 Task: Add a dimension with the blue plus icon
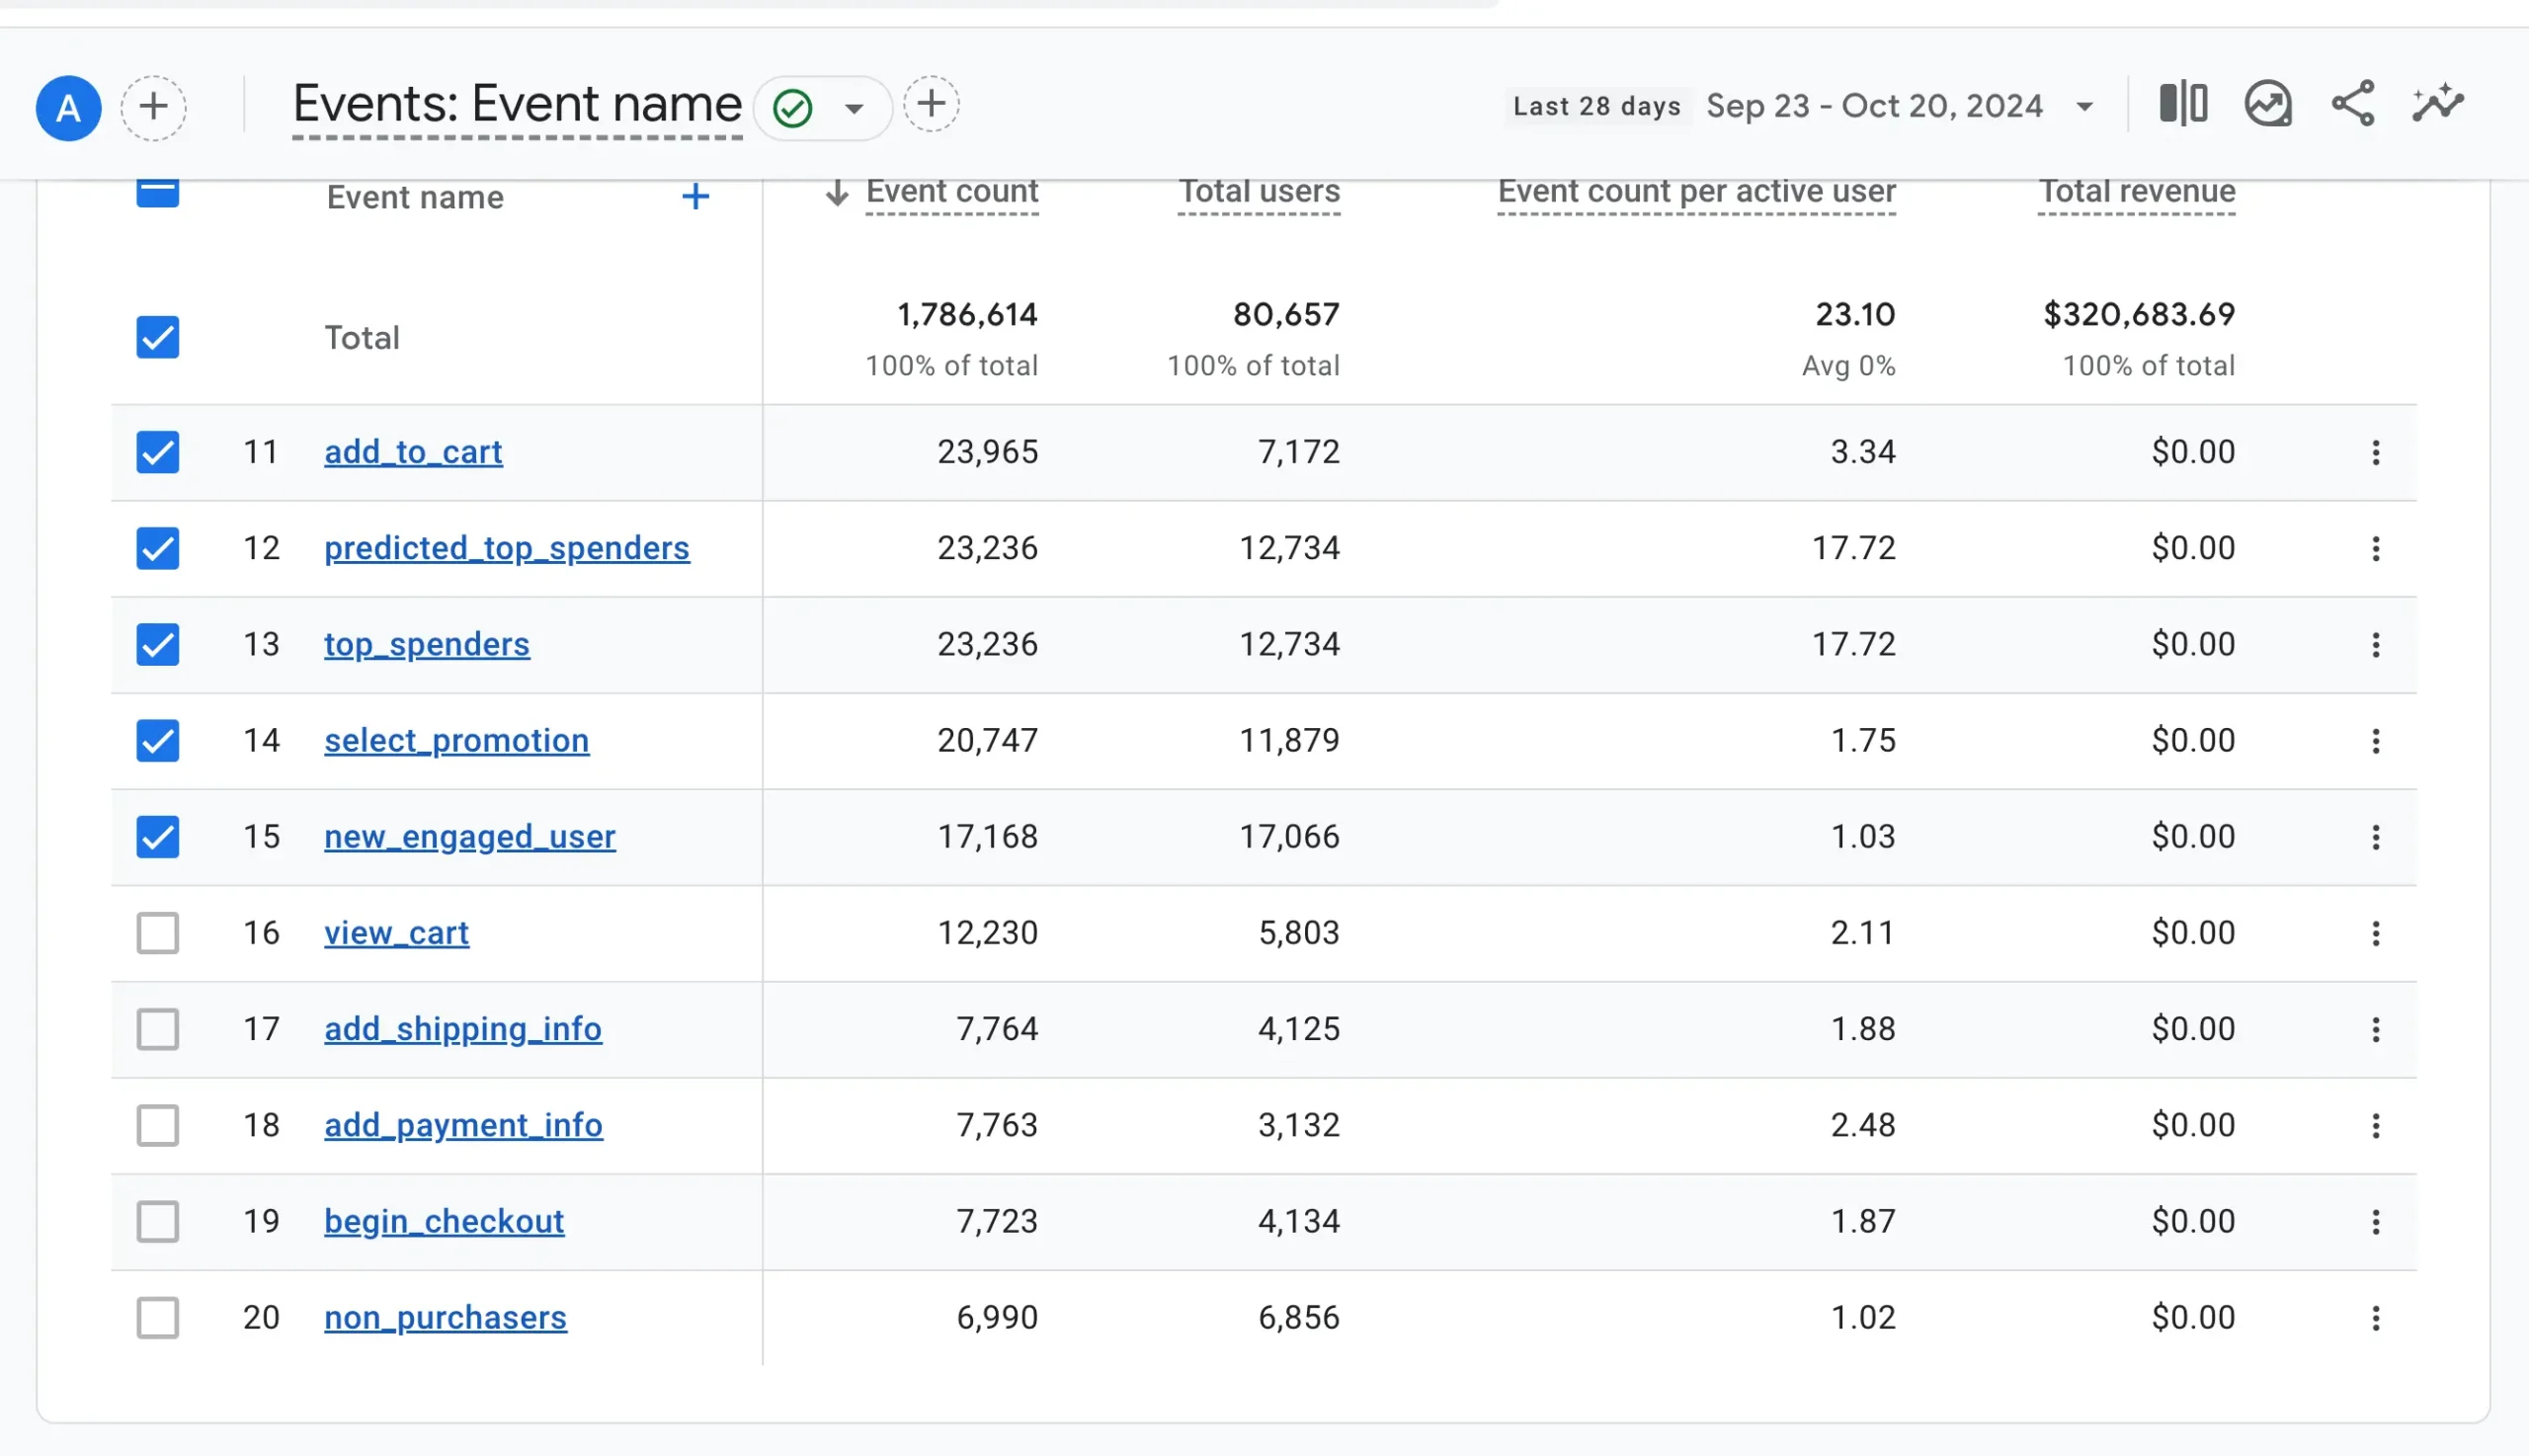[x=695, y=197]
